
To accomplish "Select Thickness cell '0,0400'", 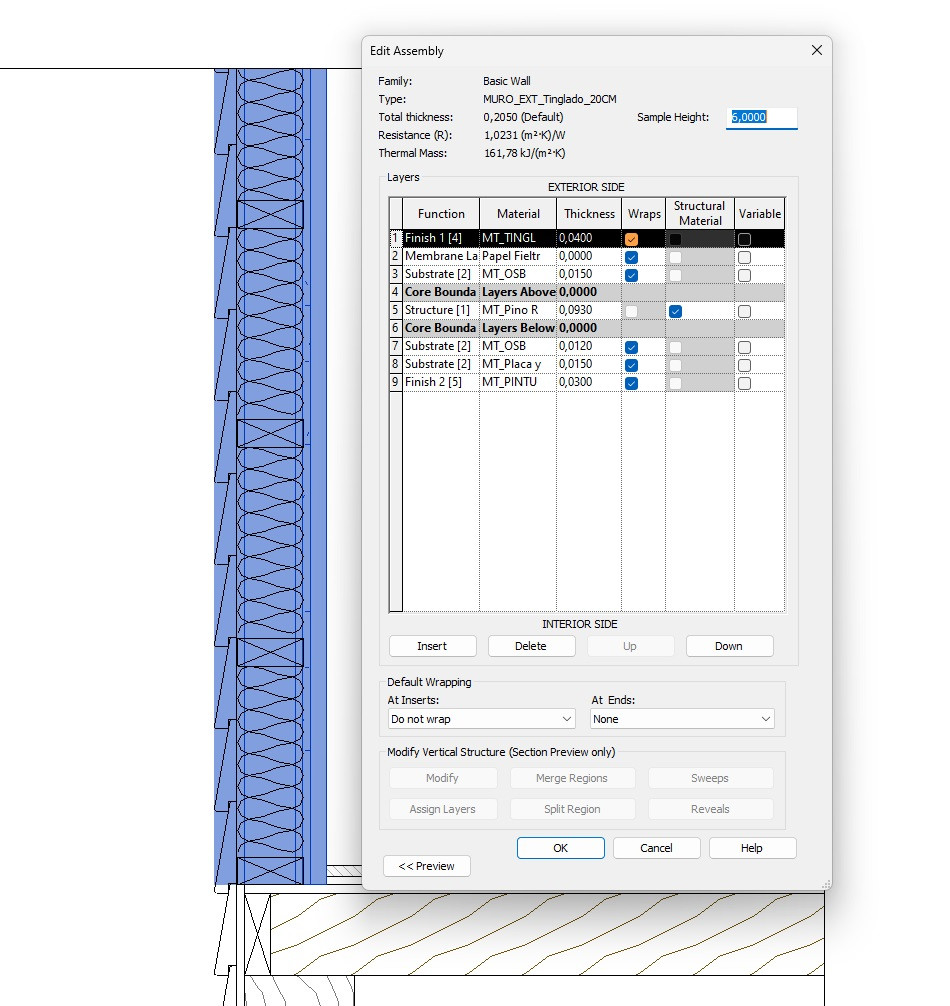I will [x=589, y=238].
